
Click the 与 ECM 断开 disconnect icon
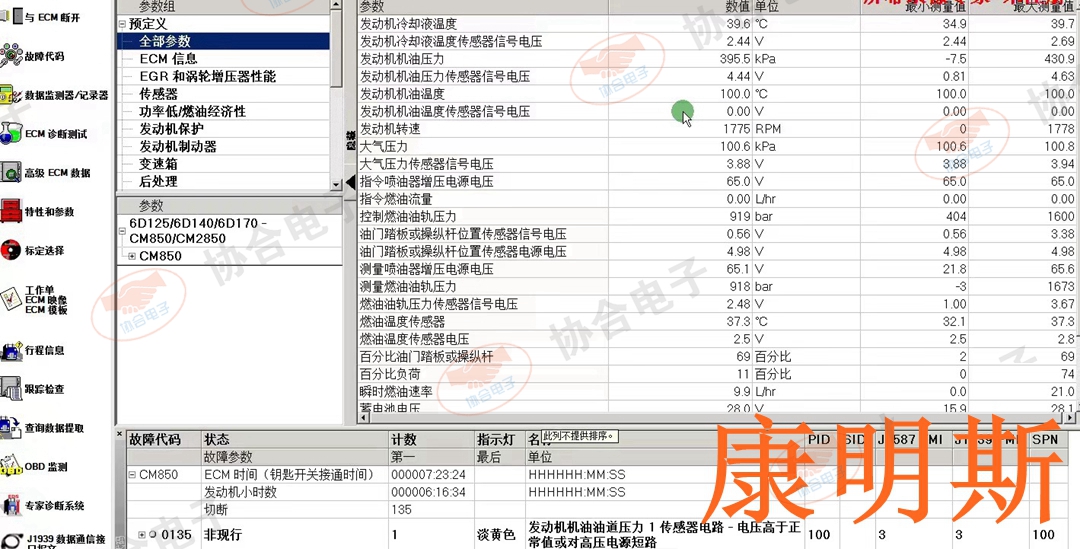(12, 15)
